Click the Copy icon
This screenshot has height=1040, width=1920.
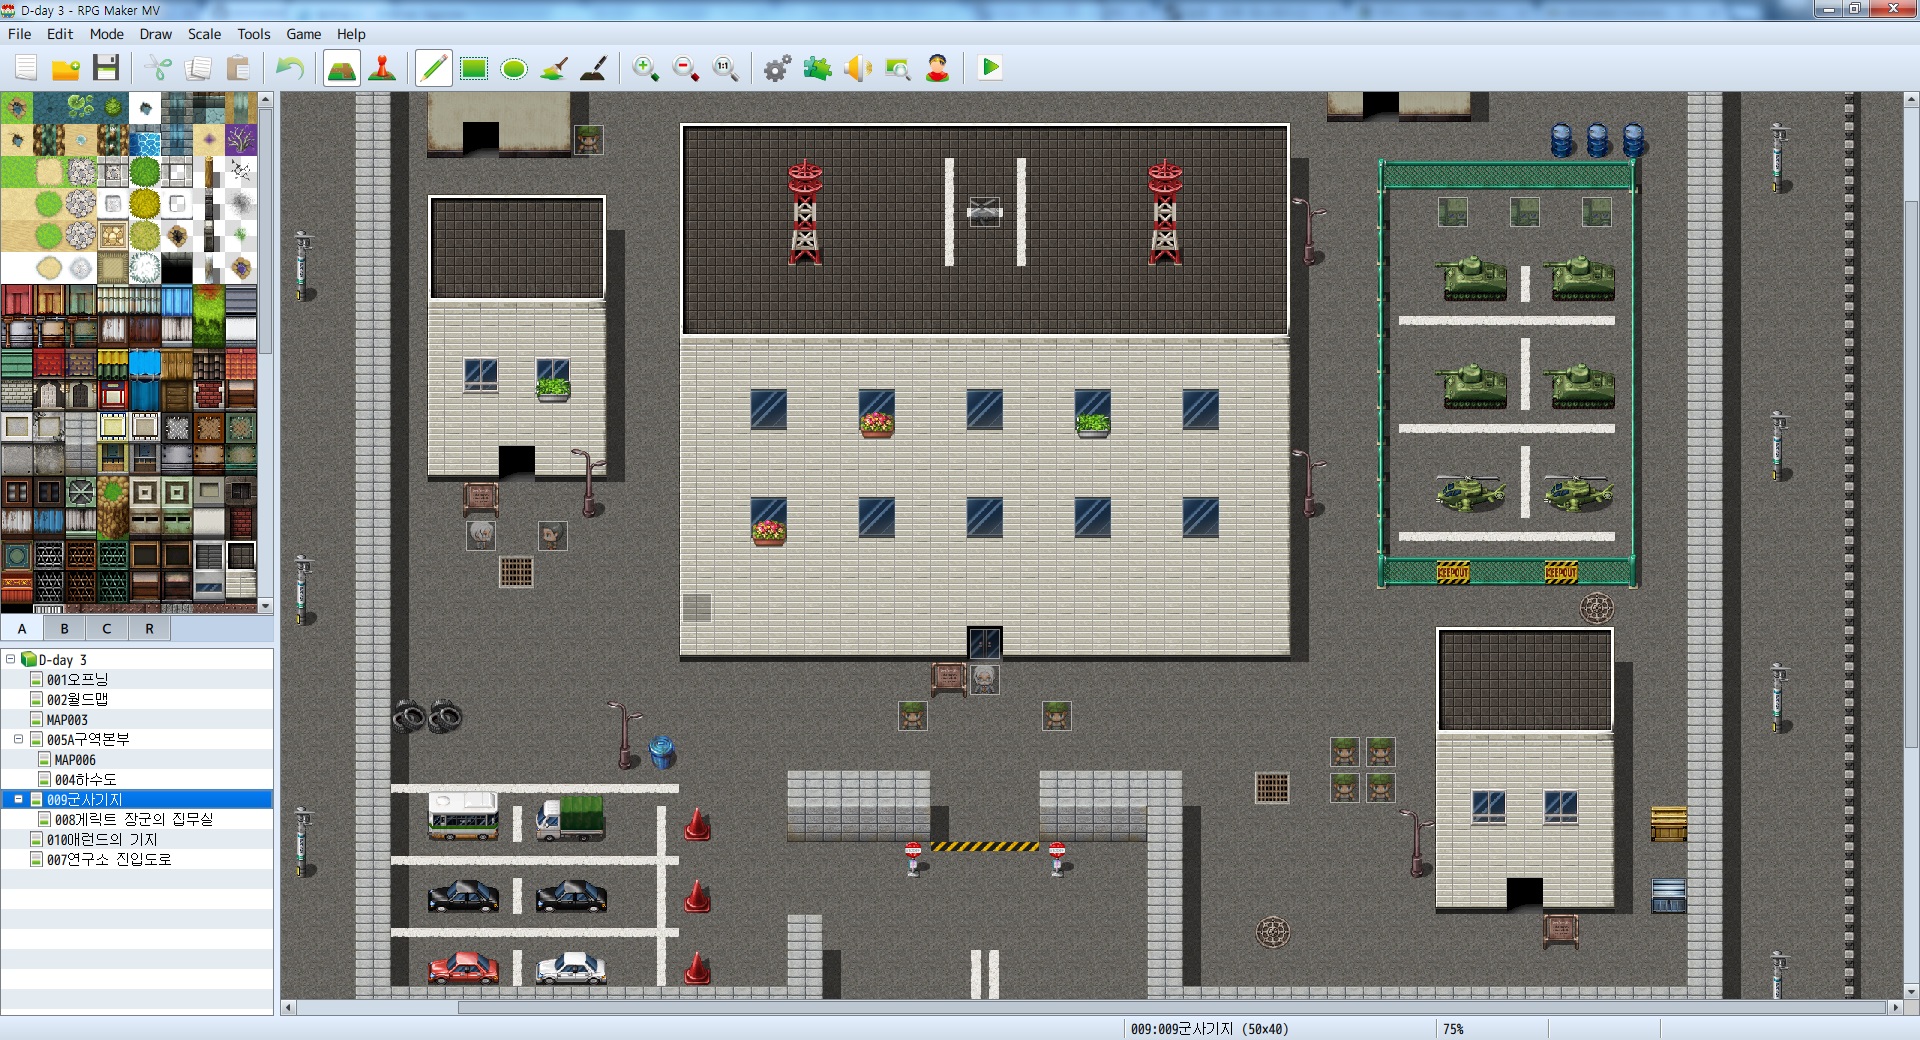pyautogui.click(x=198, y=68)
